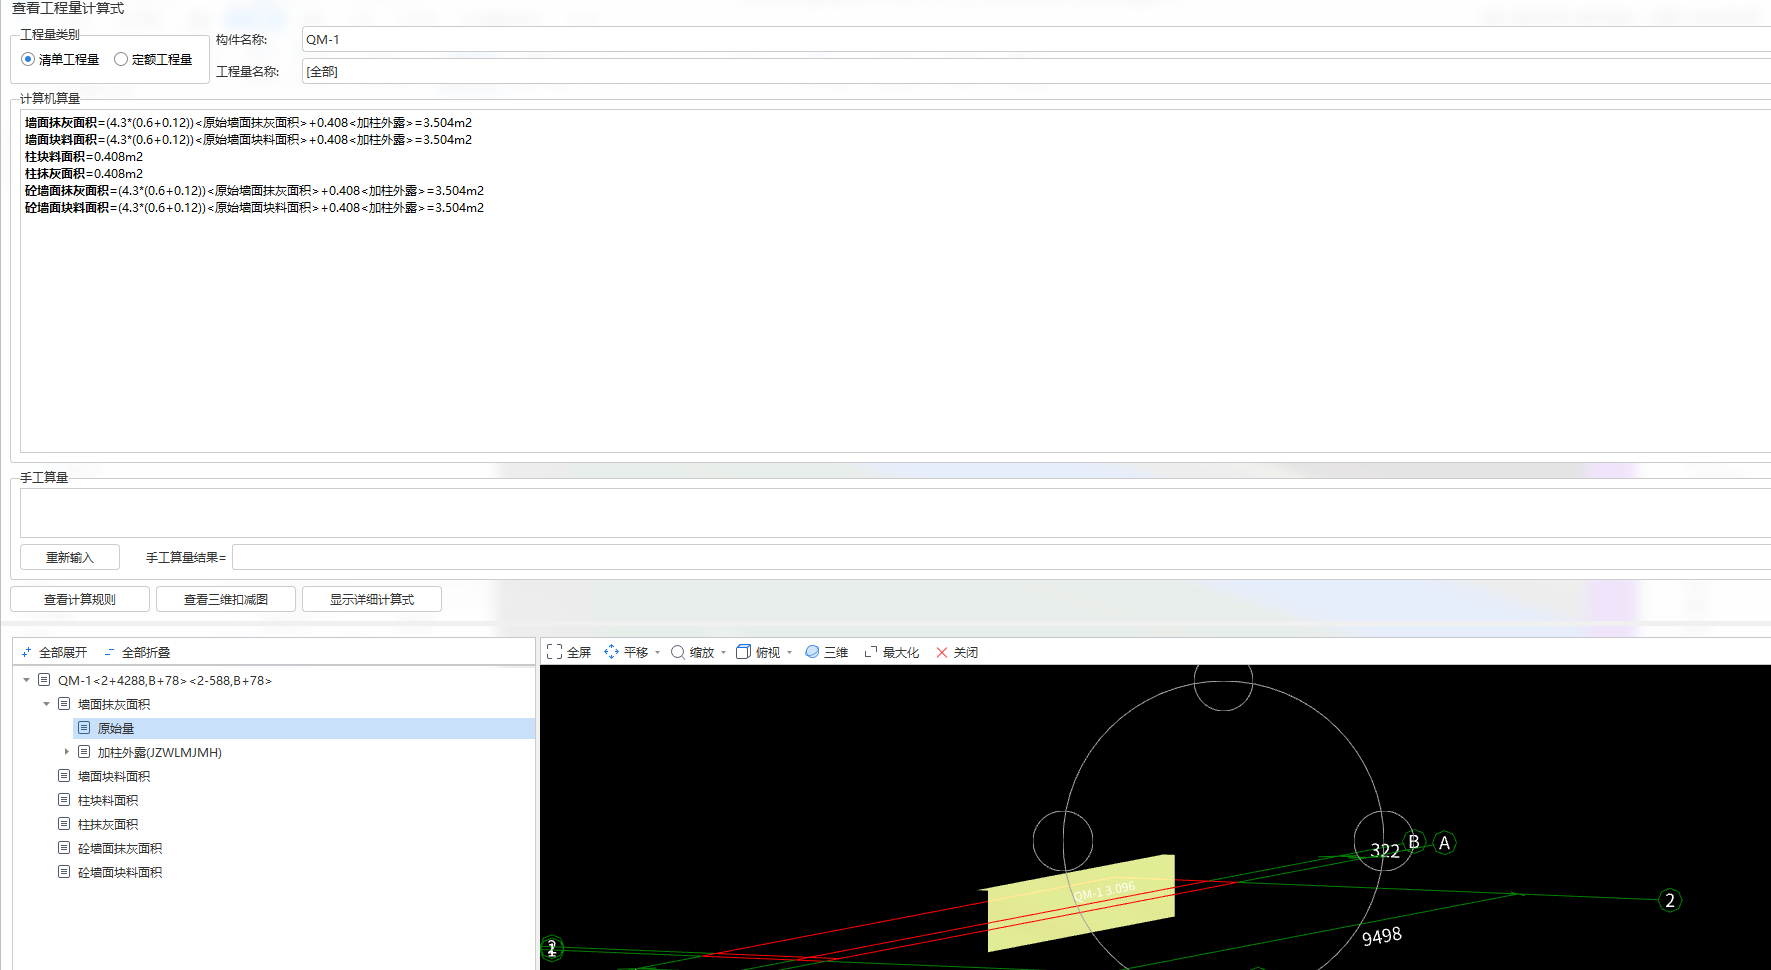Image resolution: width=1771 pixels, height=970 pixels.
Task: Open the 工程量名称 [全部] combo box
Action: pyautogui.click(x=1036, y=71)
